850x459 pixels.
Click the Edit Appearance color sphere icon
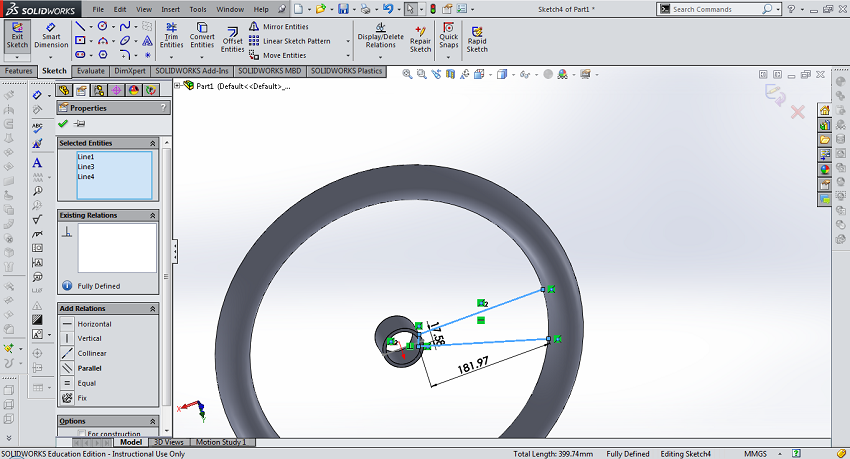point(562,74)
